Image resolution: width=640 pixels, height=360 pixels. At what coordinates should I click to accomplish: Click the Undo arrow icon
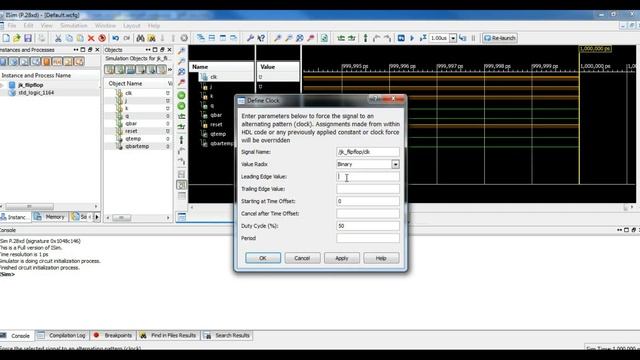pos(116,38)
